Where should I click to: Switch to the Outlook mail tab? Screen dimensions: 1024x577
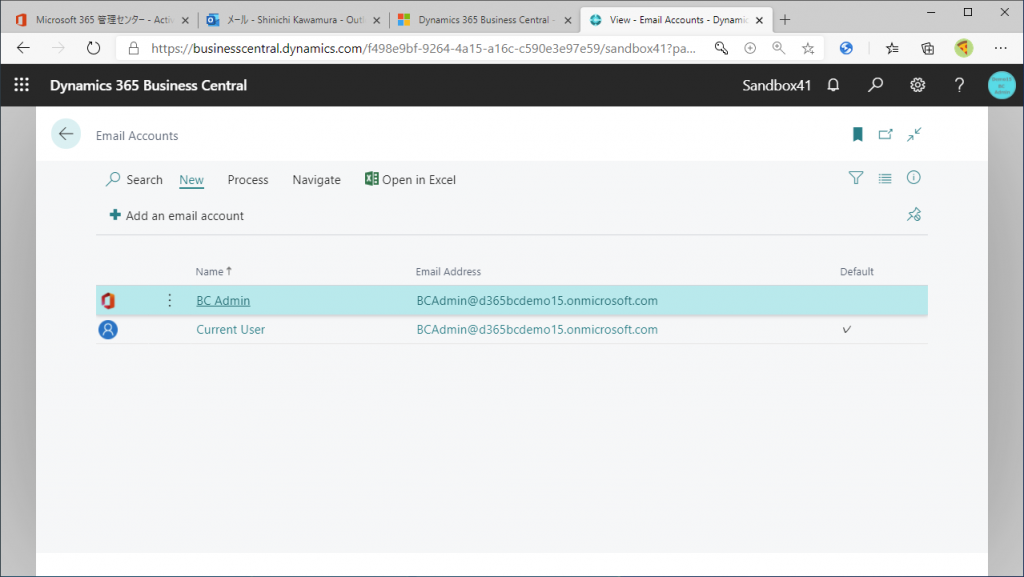coord(293,20)
